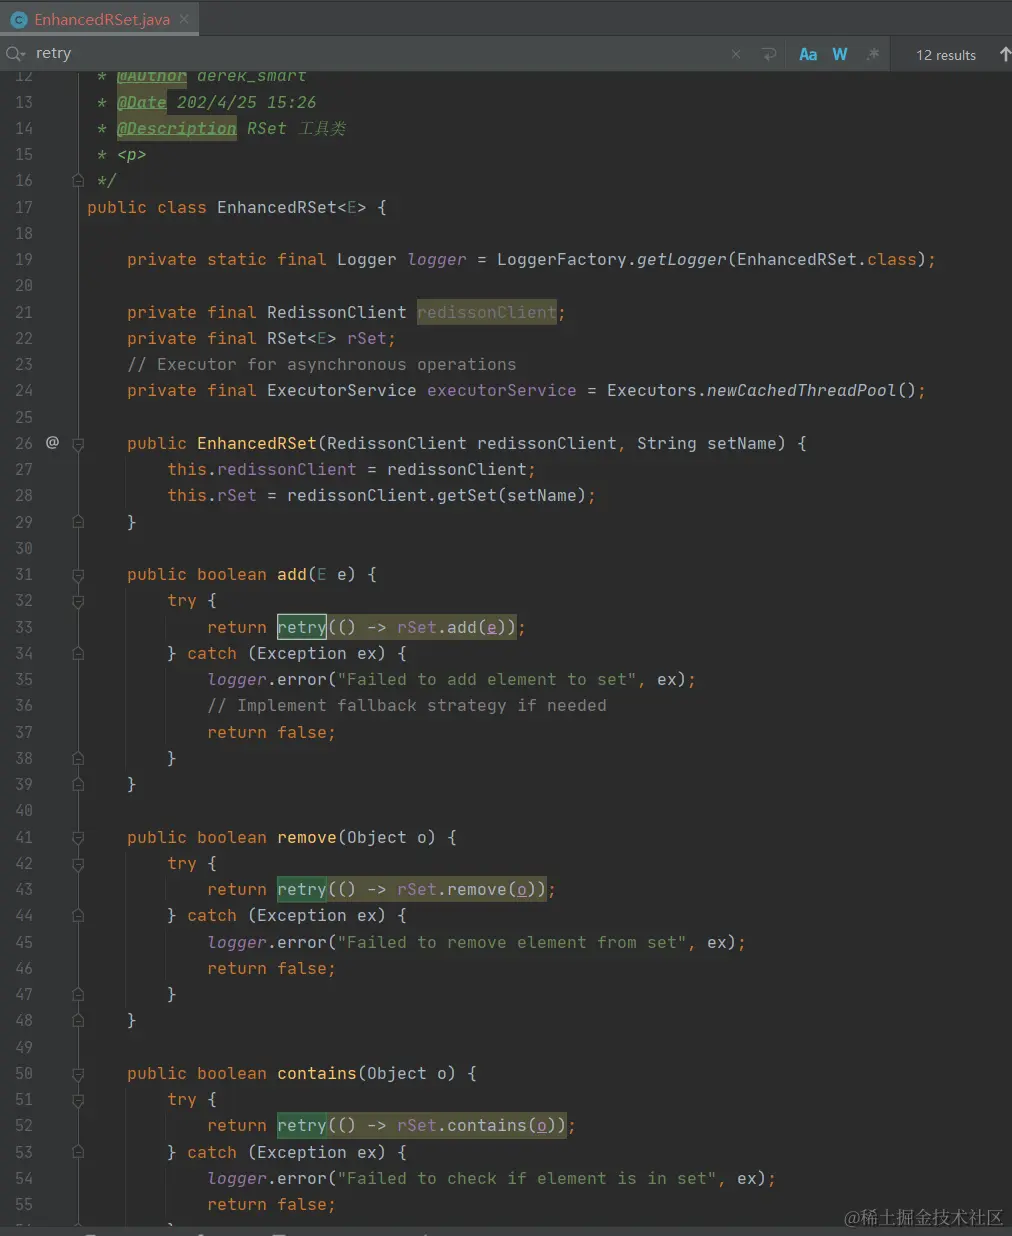Enable regex search with the .* icon
Screen dimensions: 1012x1236
pos(872,53)
